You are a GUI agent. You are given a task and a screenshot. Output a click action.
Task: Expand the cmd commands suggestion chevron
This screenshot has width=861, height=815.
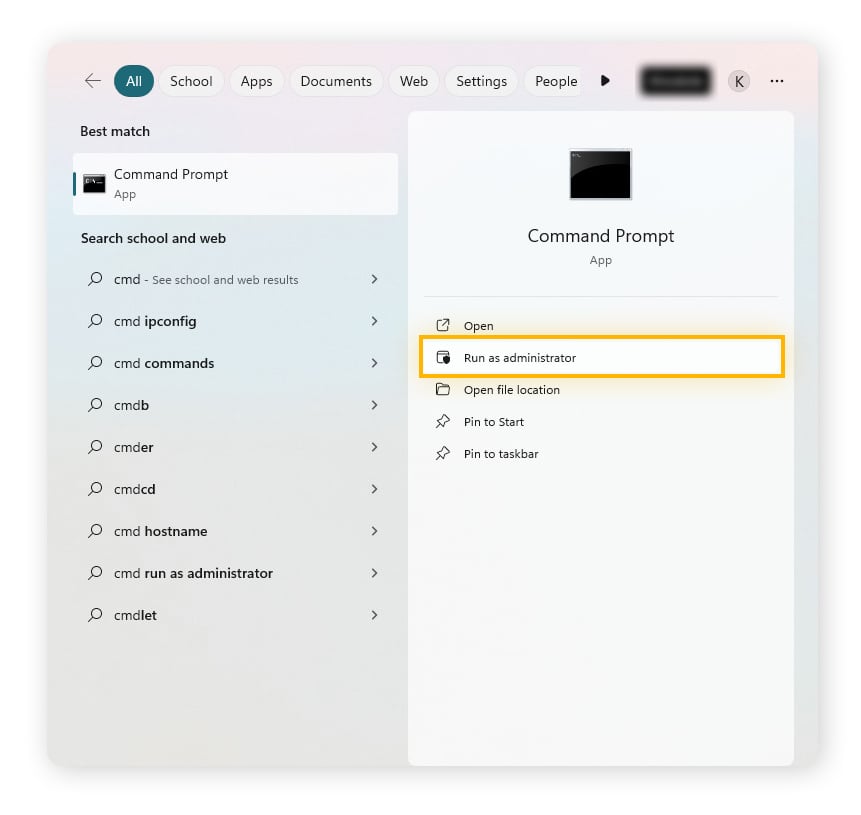click(374, 363)
